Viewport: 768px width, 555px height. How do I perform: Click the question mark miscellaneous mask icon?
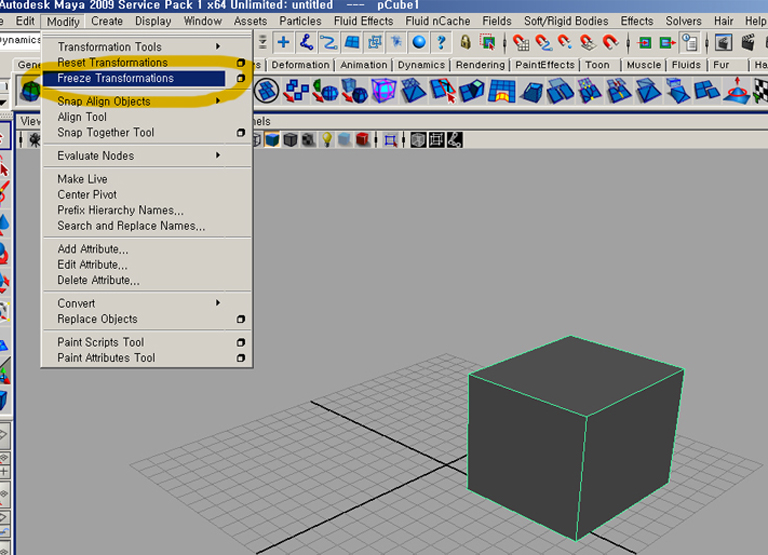(441, 43)
